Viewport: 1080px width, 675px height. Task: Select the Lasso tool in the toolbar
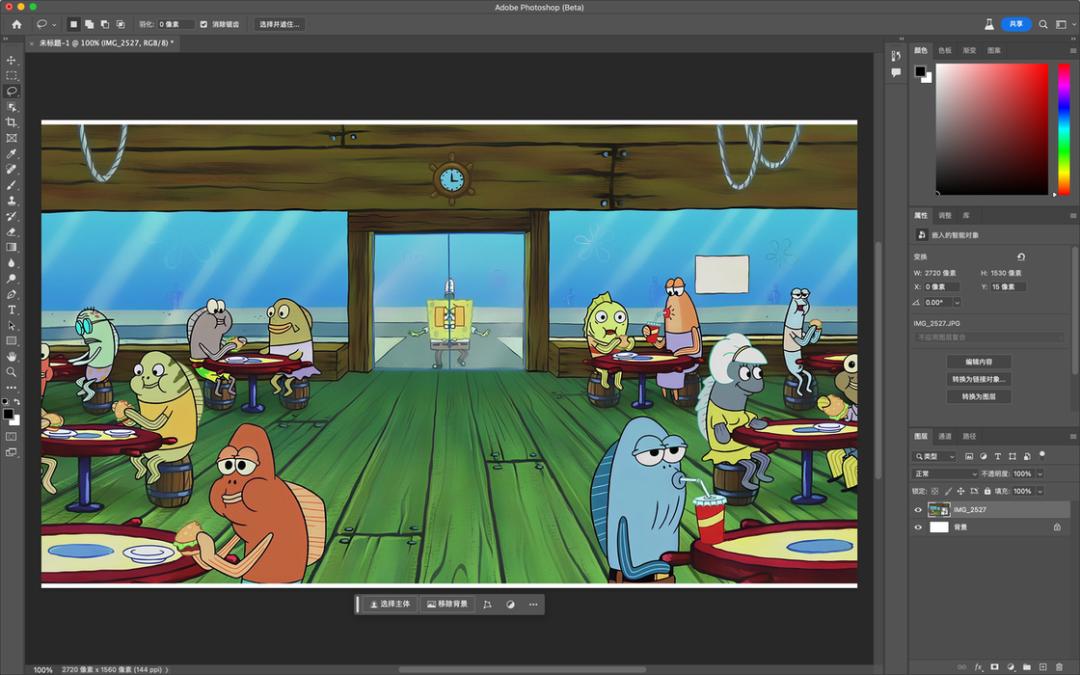(12, 91)
